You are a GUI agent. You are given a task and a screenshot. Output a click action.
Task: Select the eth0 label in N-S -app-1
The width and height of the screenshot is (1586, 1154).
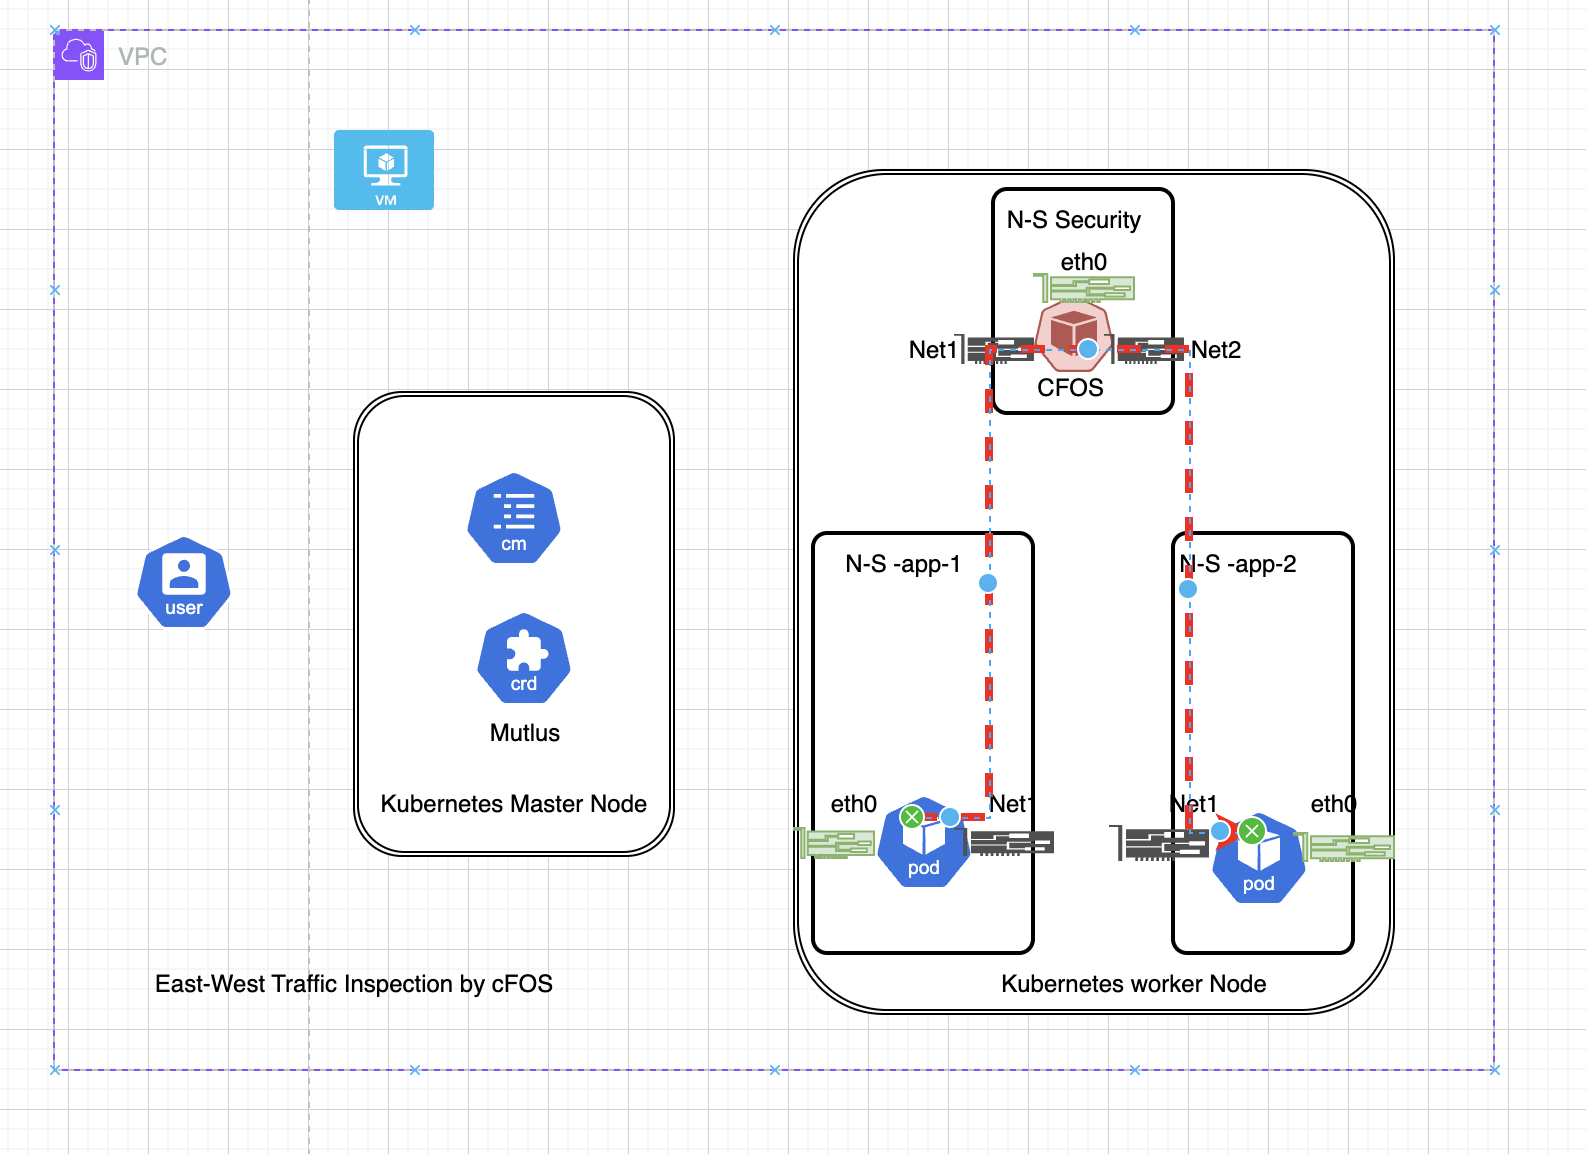point(854,804)
